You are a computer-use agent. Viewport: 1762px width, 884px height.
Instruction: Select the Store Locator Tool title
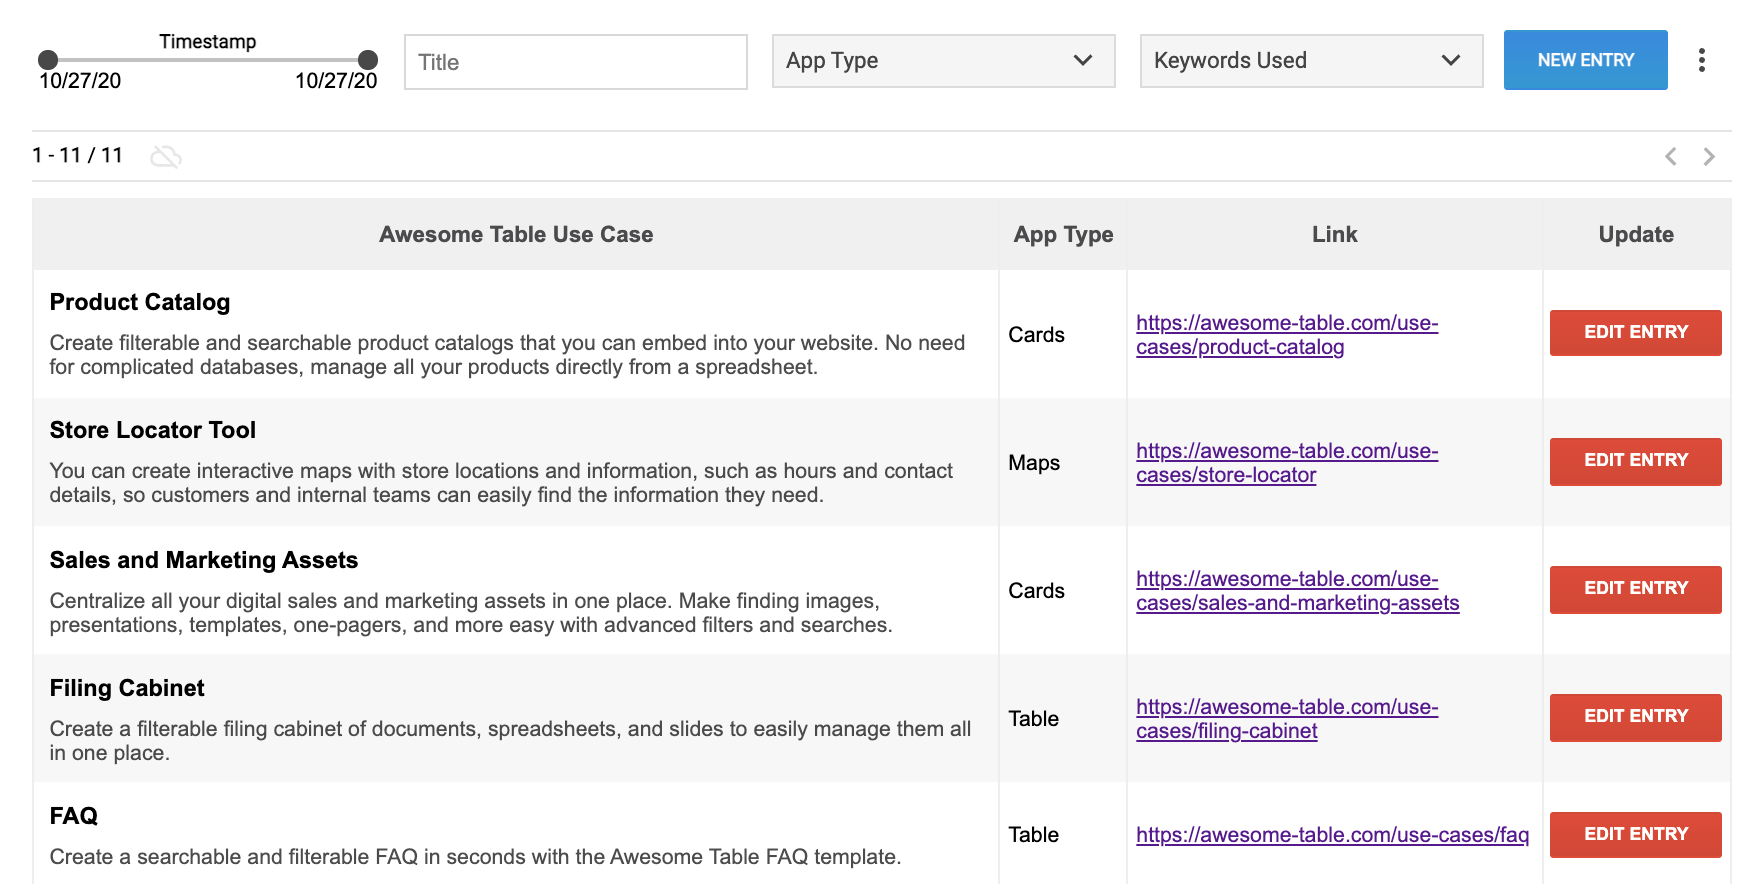(153, 430)
